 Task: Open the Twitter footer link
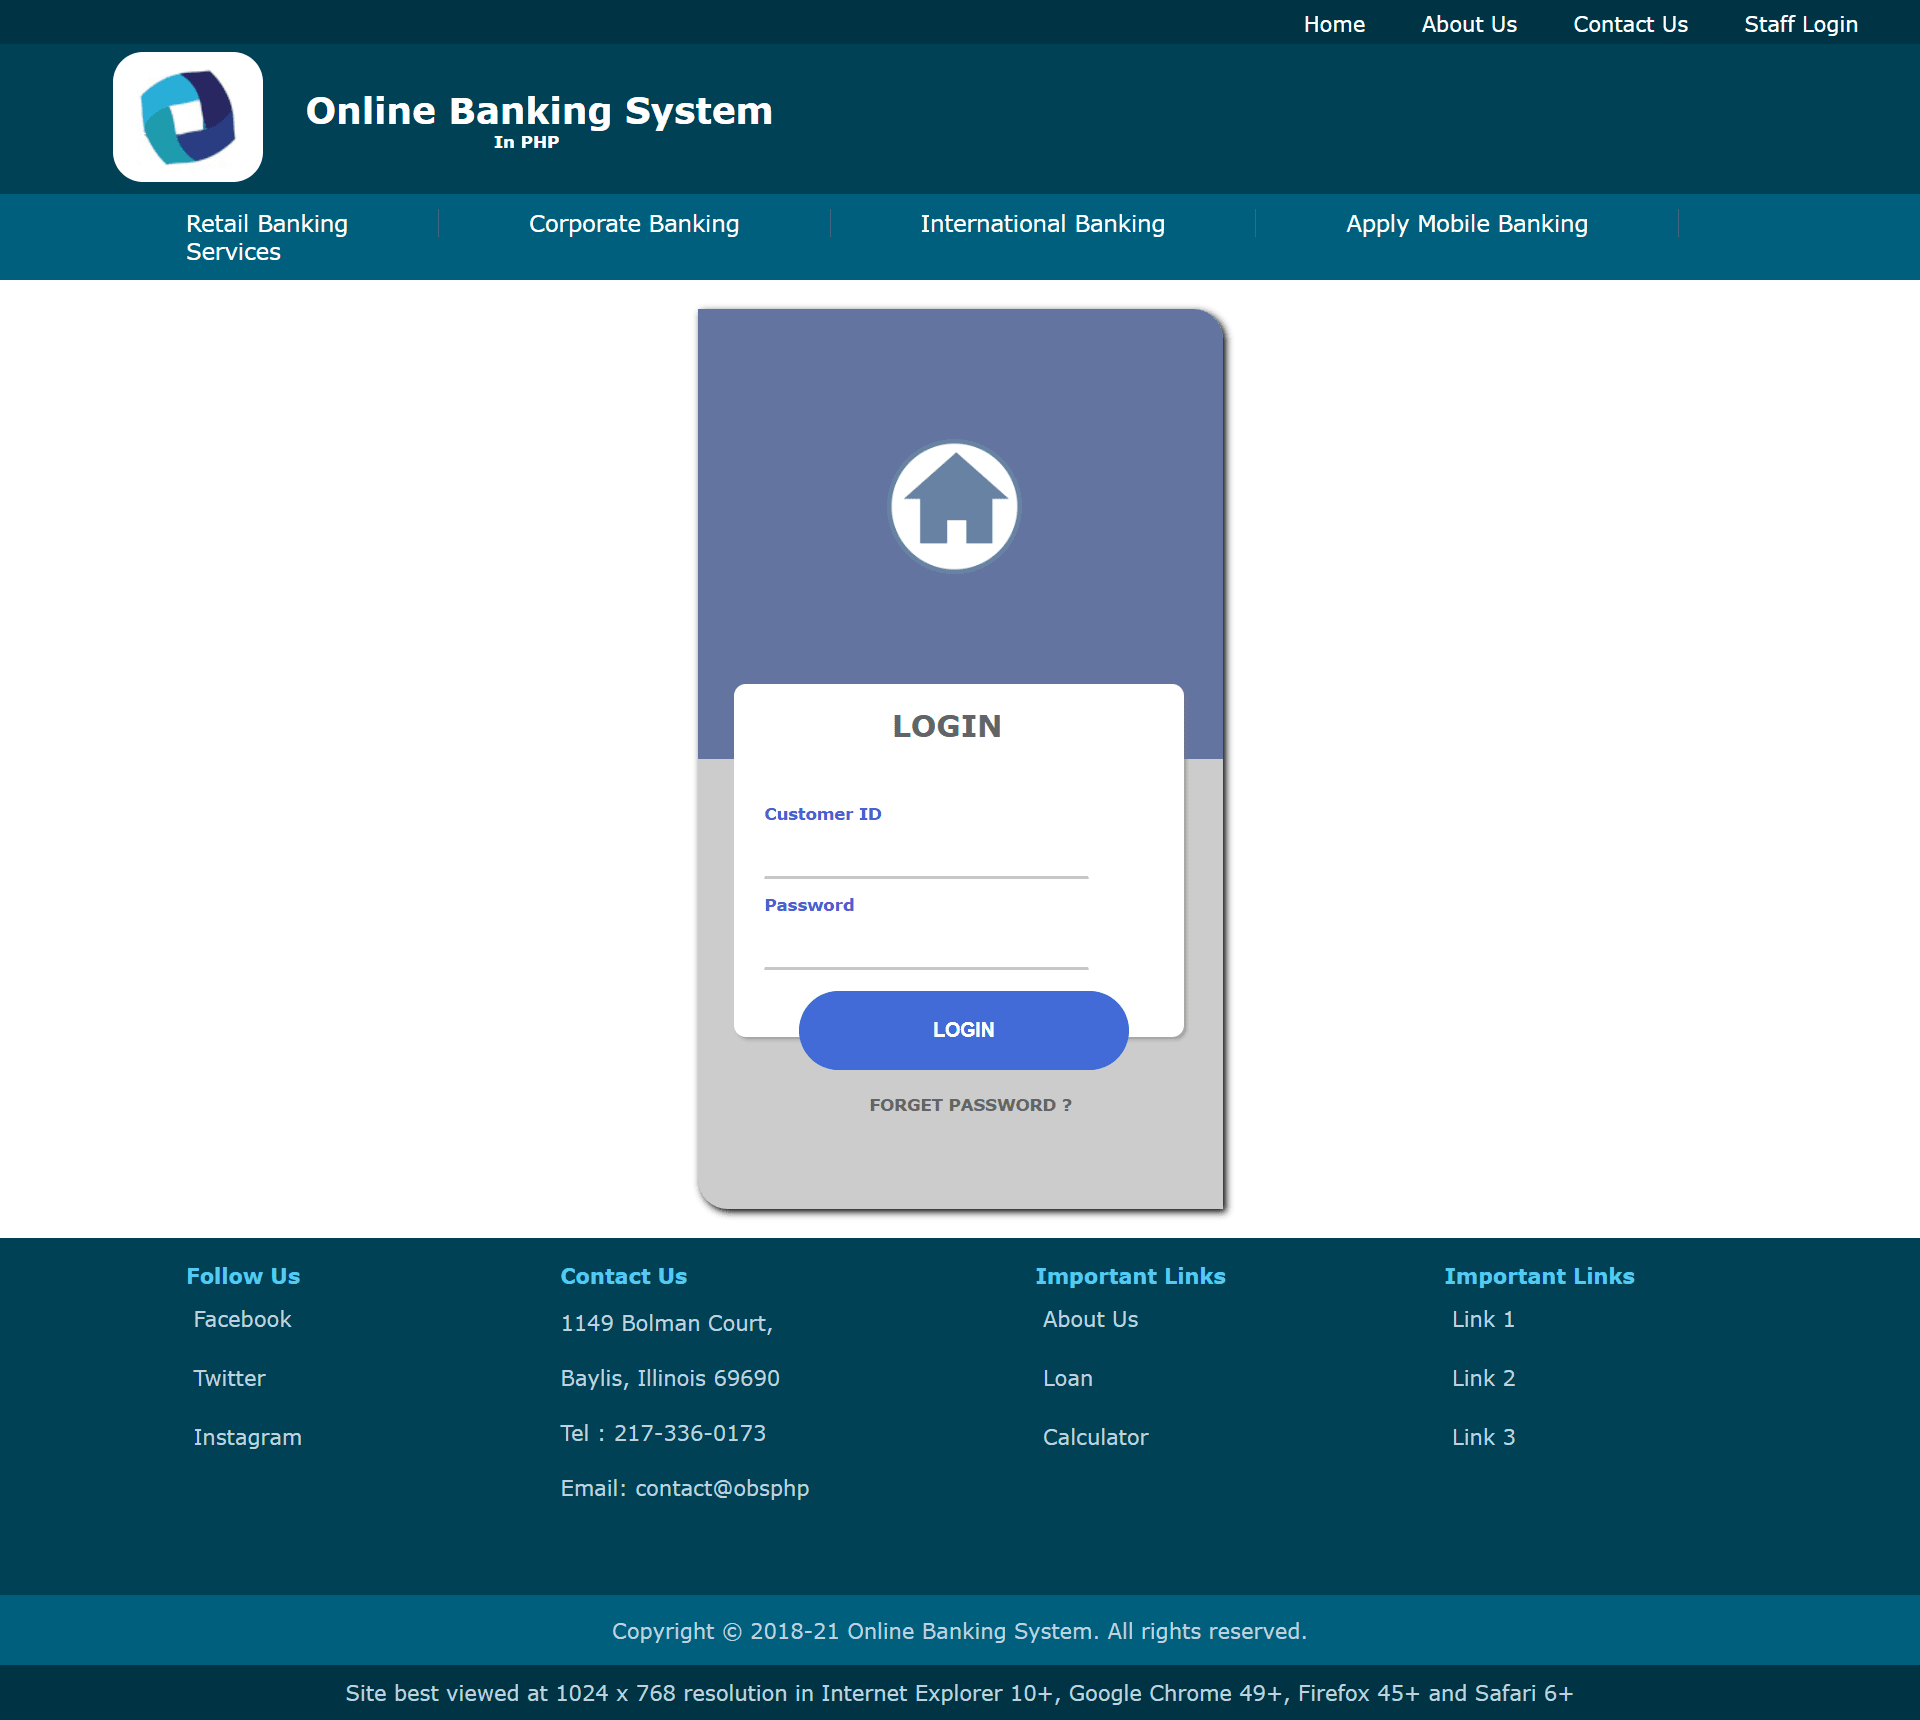pyautogui.click(x=229, y=1378)
